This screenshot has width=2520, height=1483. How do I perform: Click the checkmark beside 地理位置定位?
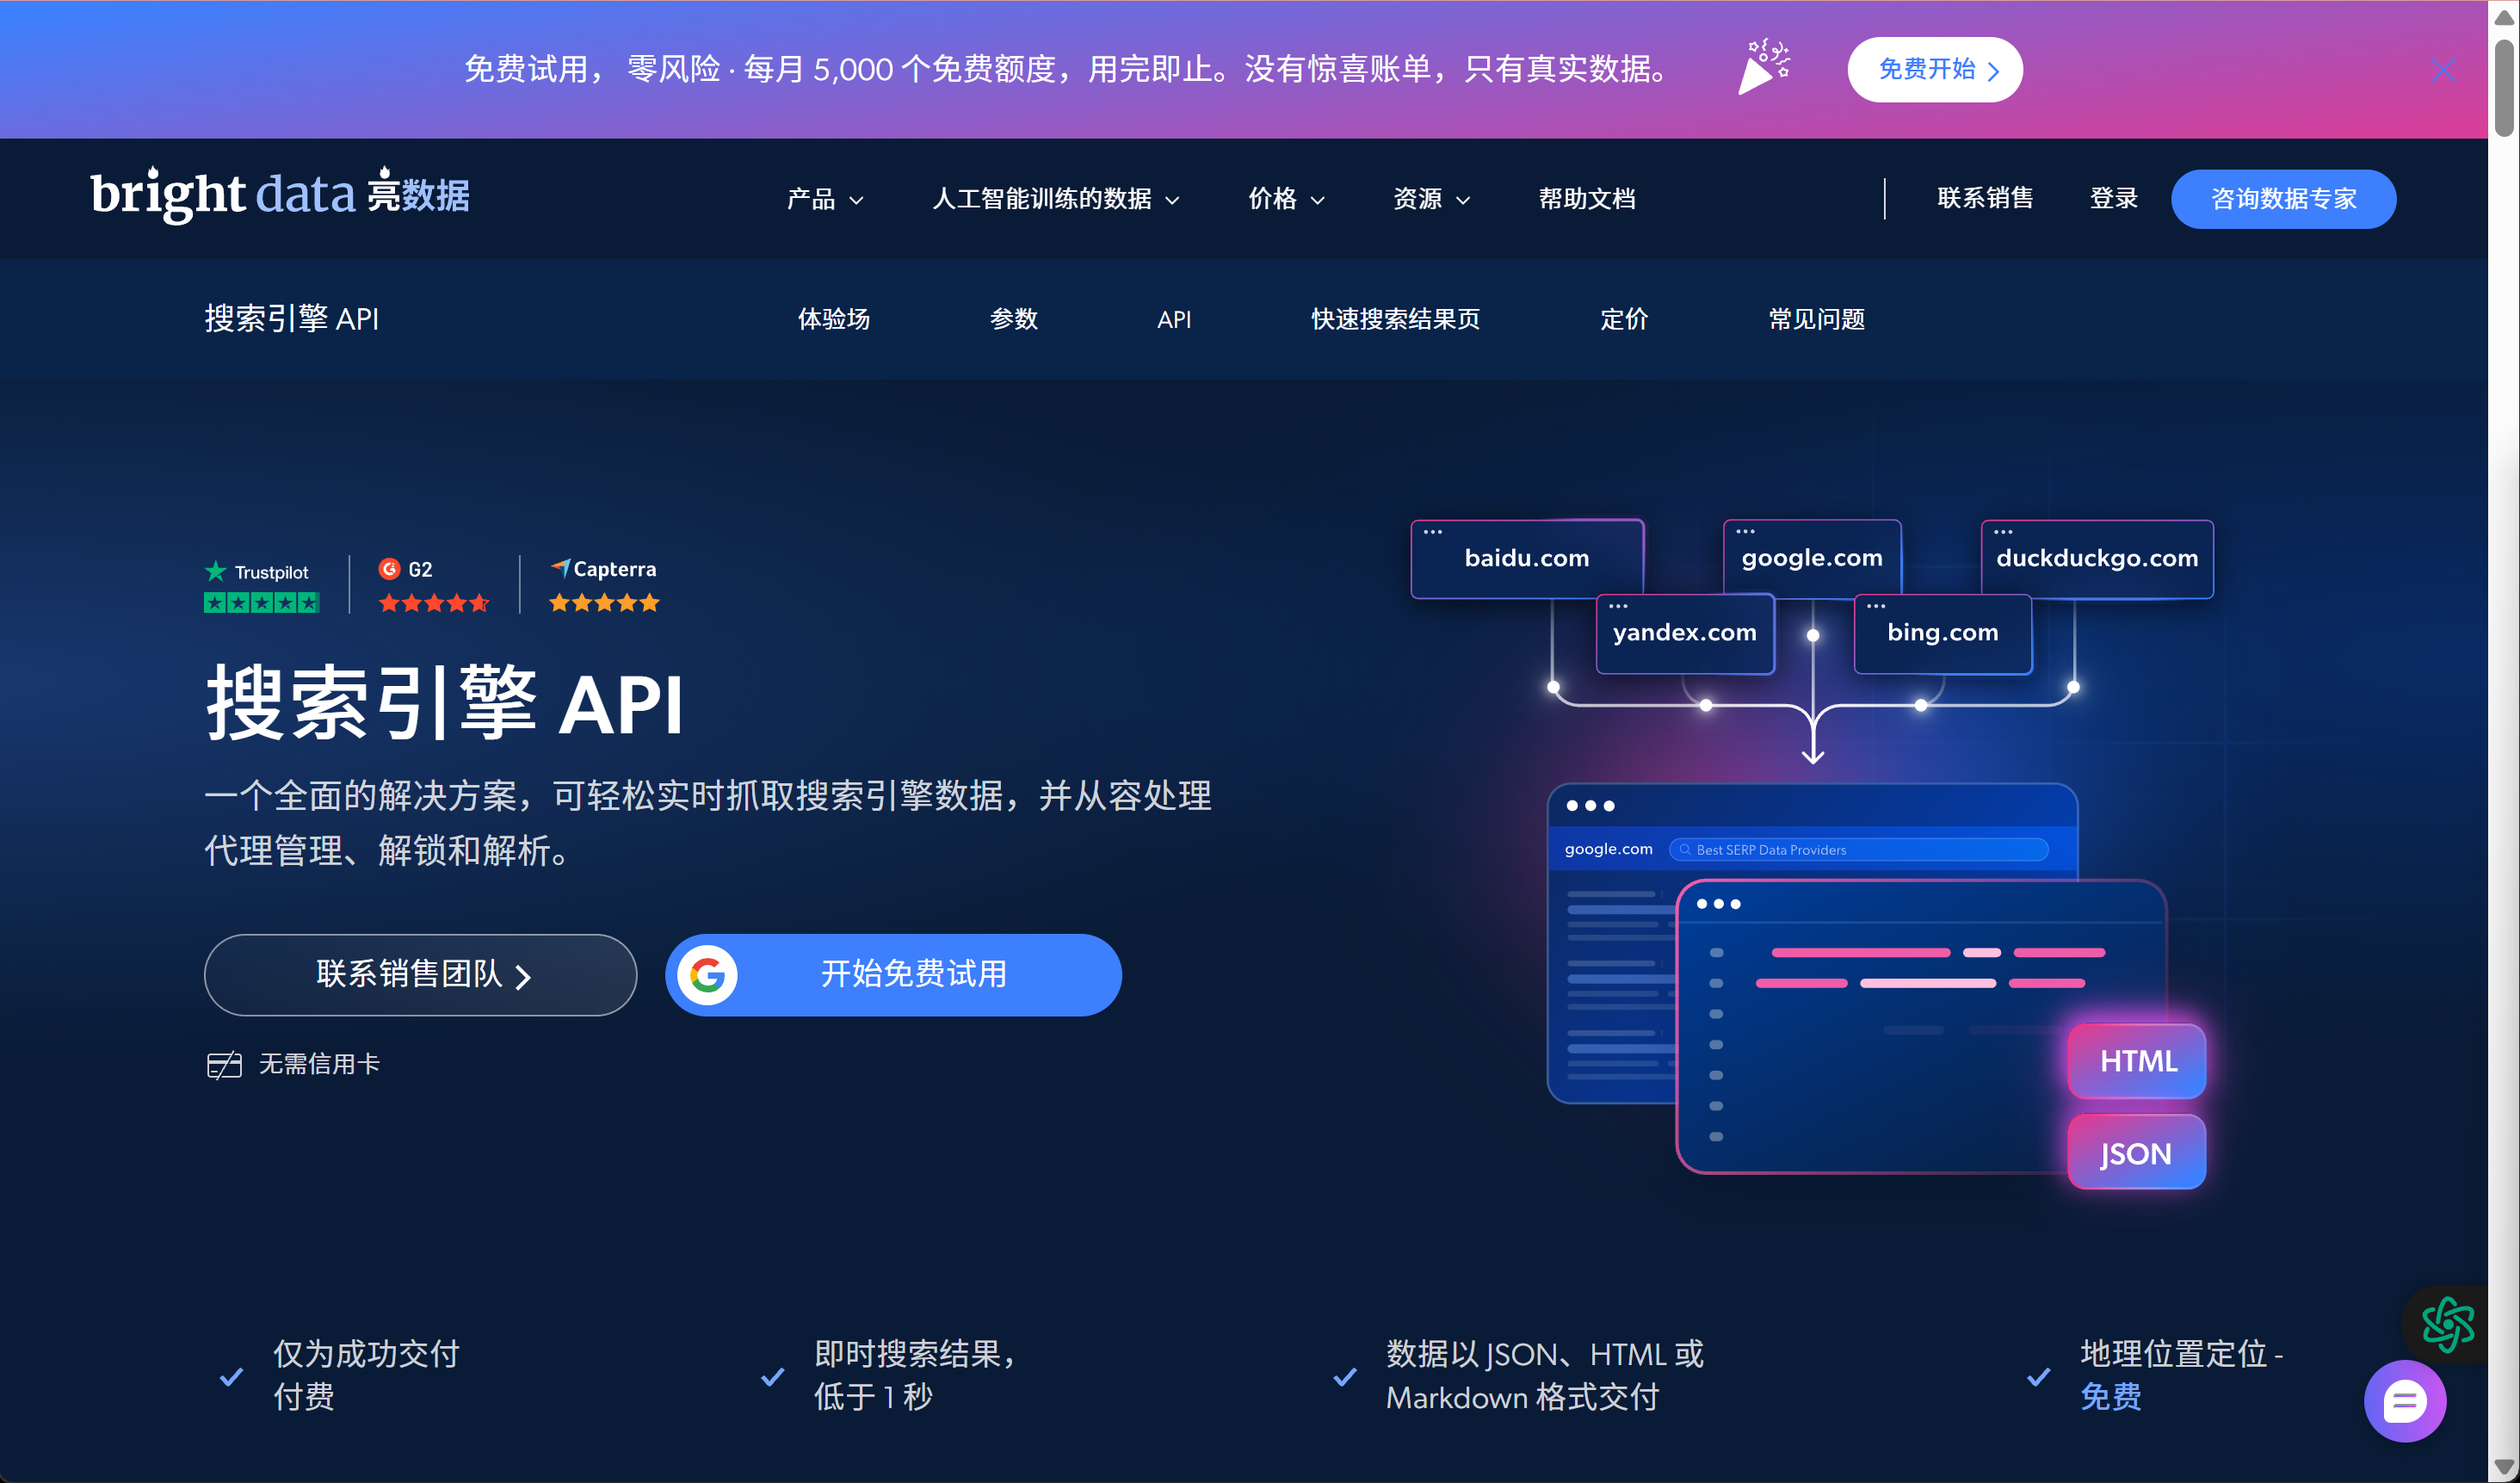tap(2038, 1377)
